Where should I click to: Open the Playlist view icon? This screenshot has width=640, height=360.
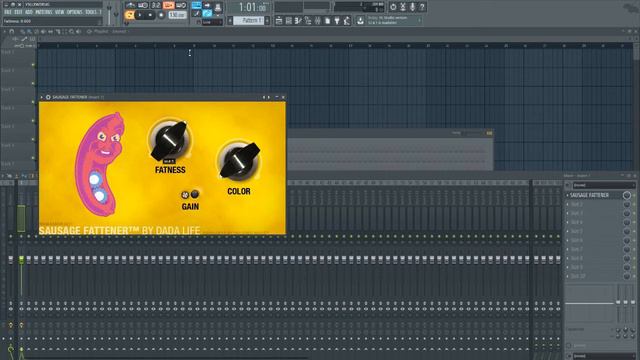click(x=279, y=20)
